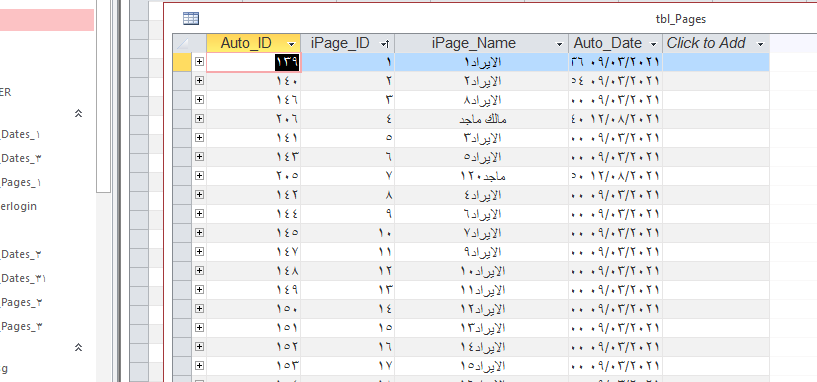Image resolution: width=817 pixels, height=382 pixels.
Task: Open the iPage_Name column filter dropdown
Action: pyautogui.click(x=559, y=44)
